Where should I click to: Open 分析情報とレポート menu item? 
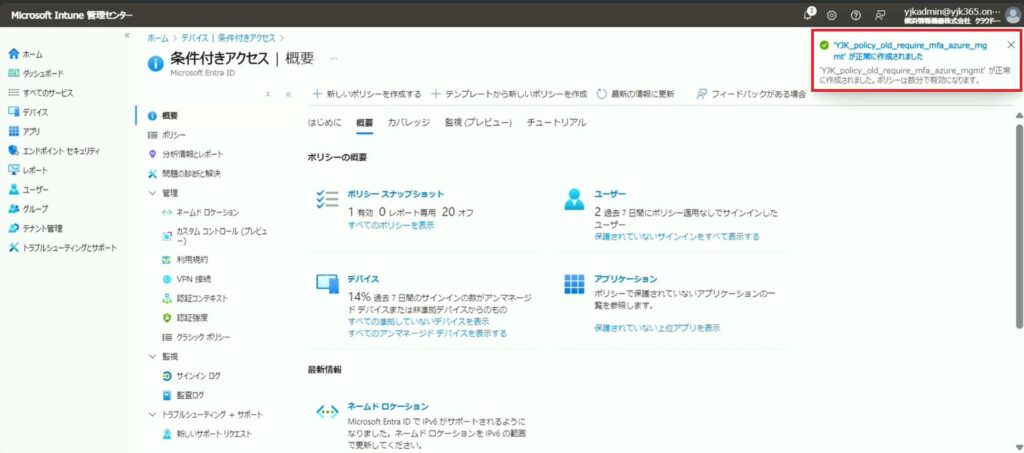click(185, 155)
